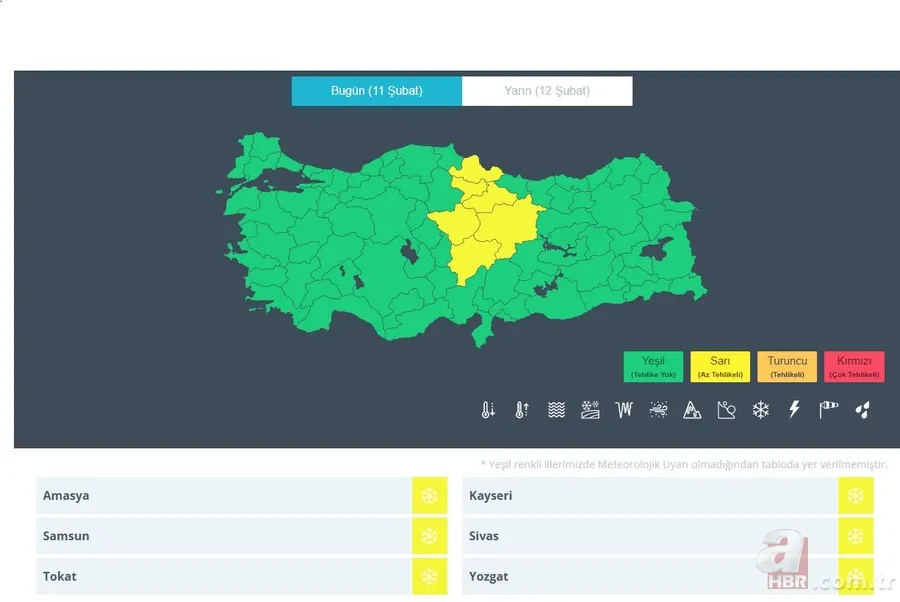Select the thunderstorm lightning icon
Screen dimensions: 900x602
click(794, 409)
